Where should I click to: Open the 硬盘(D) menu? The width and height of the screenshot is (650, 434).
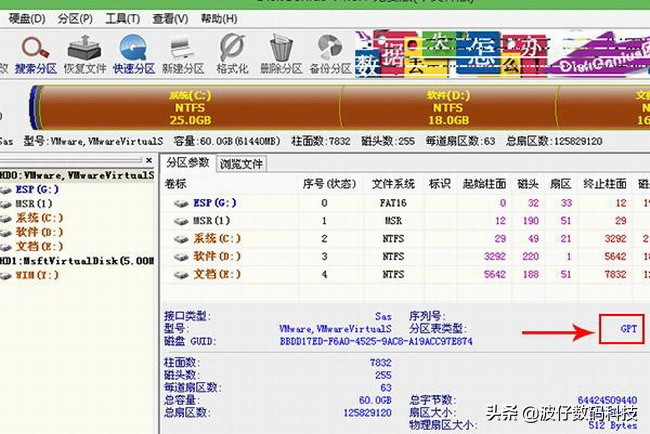tap(27, 19)
